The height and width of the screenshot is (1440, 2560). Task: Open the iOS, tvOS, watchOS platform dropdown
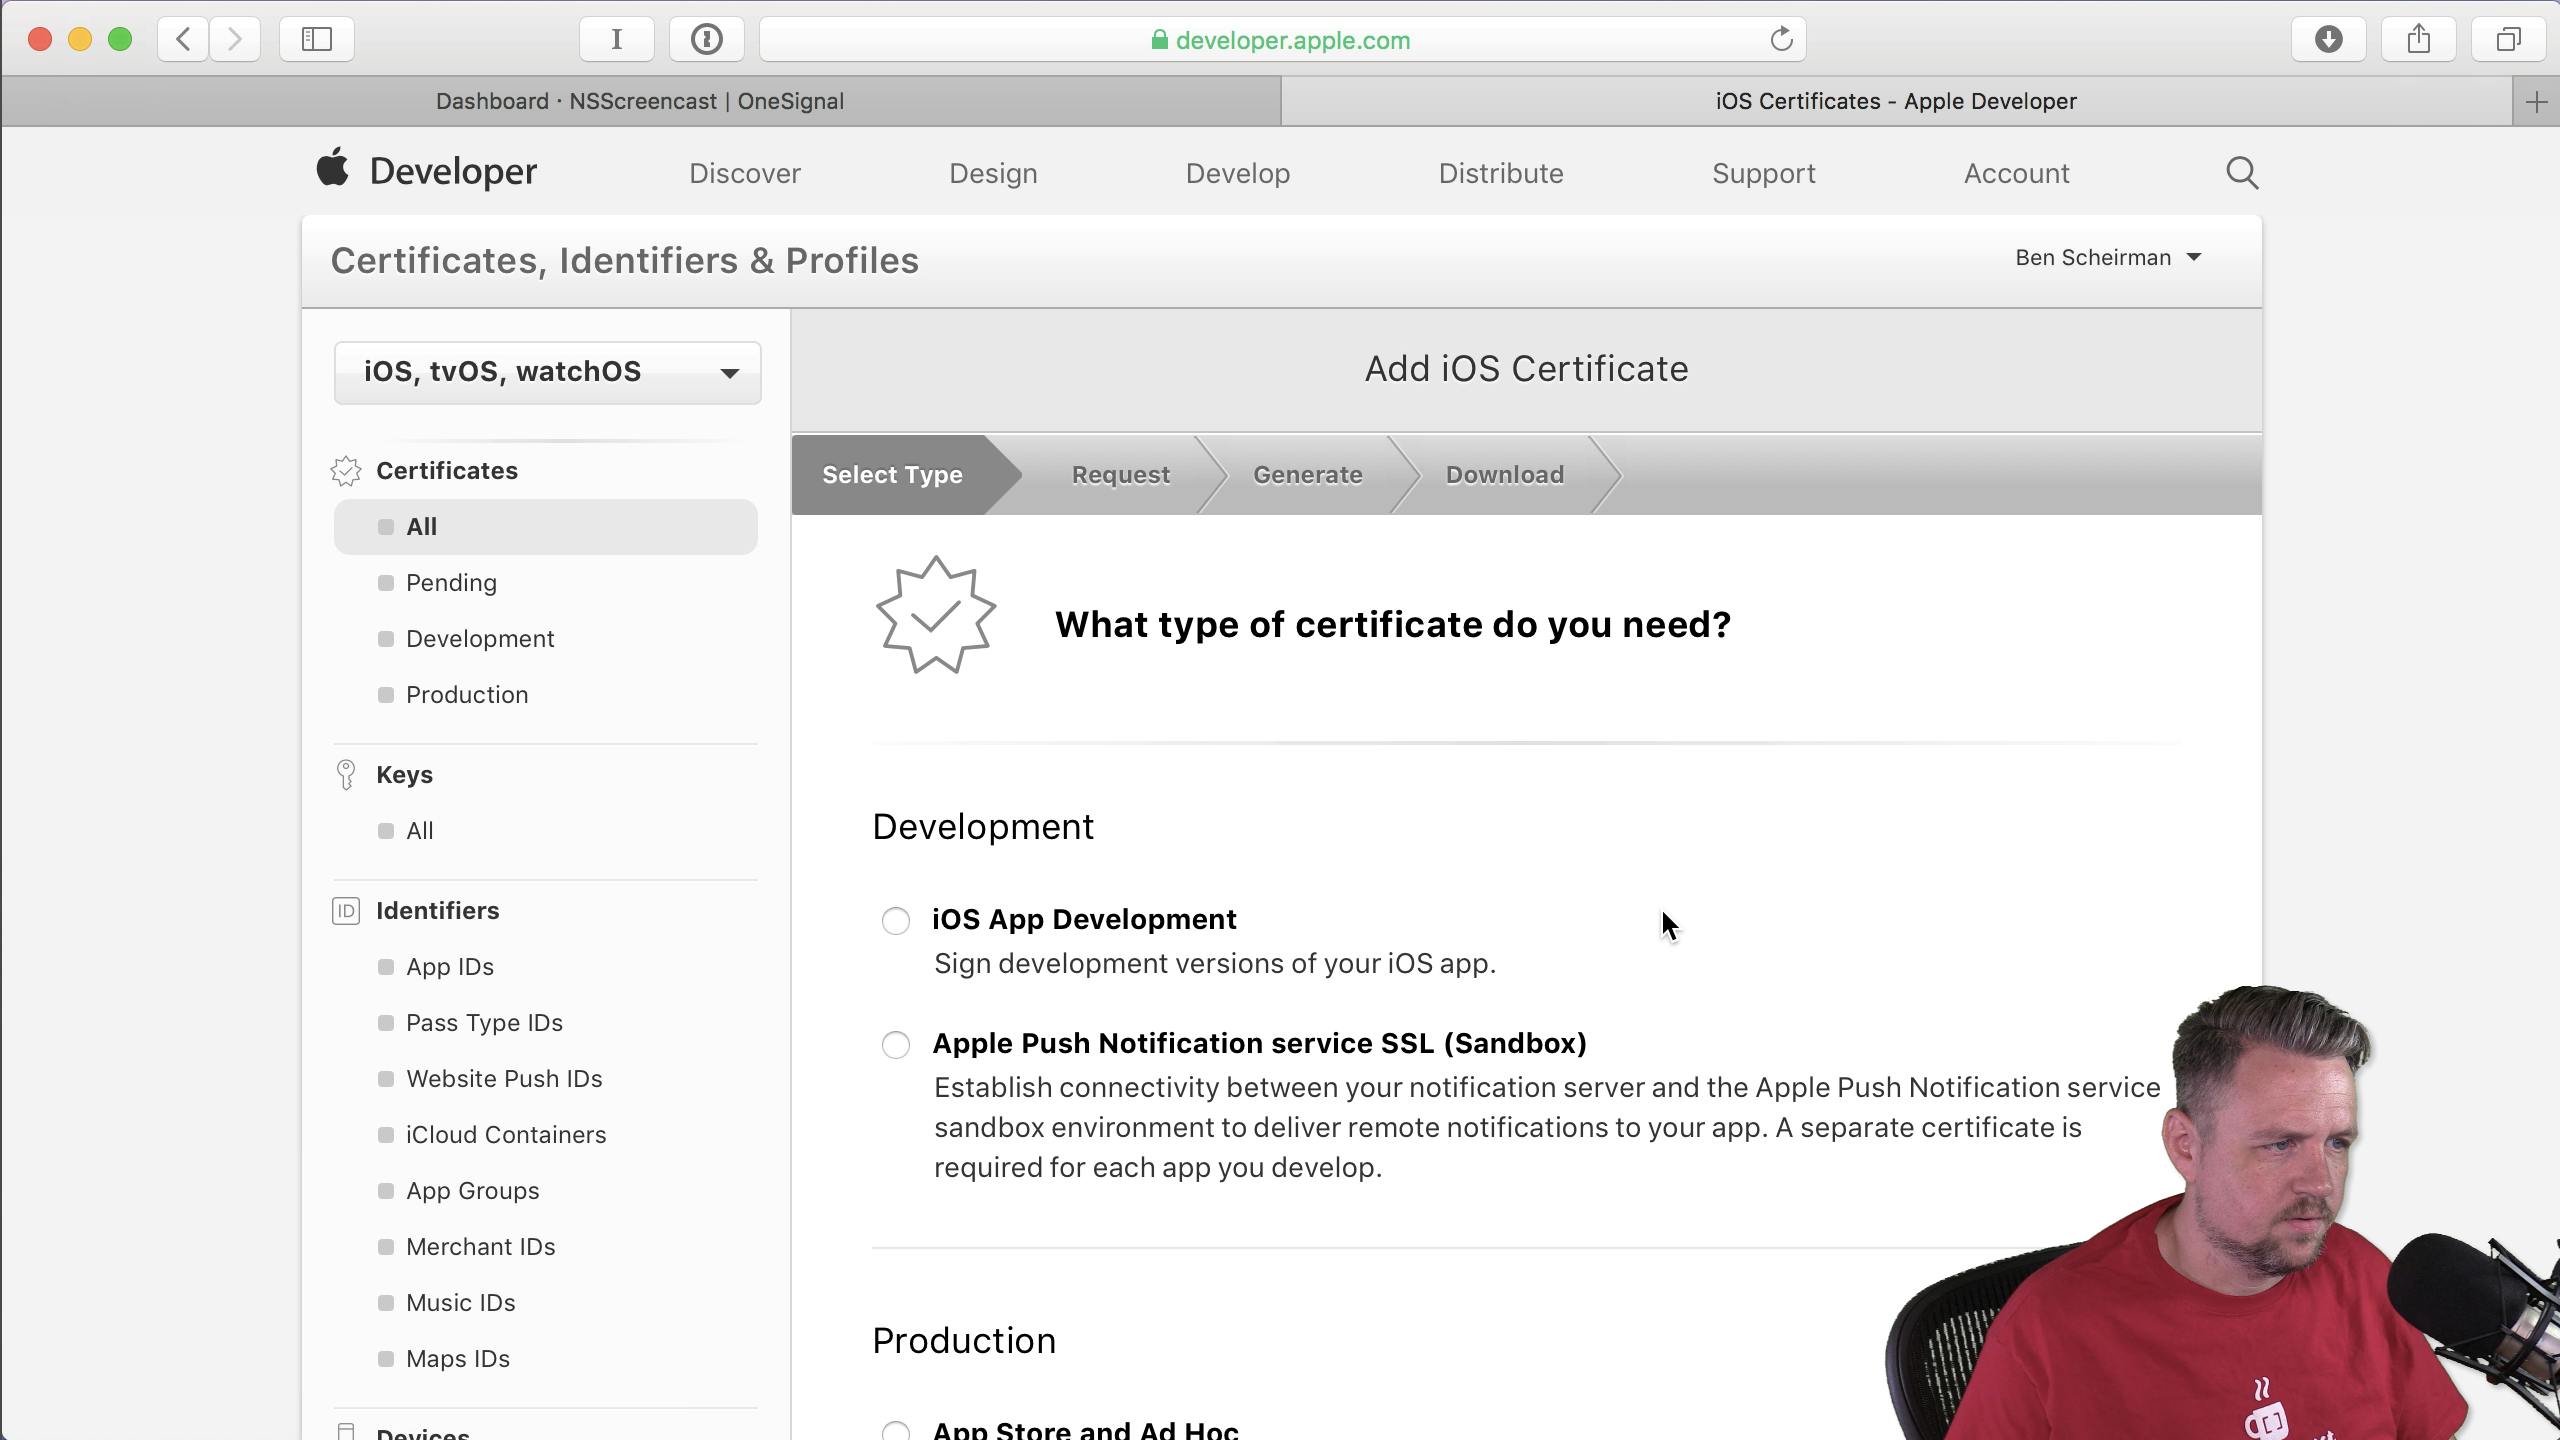click(546, 372)
